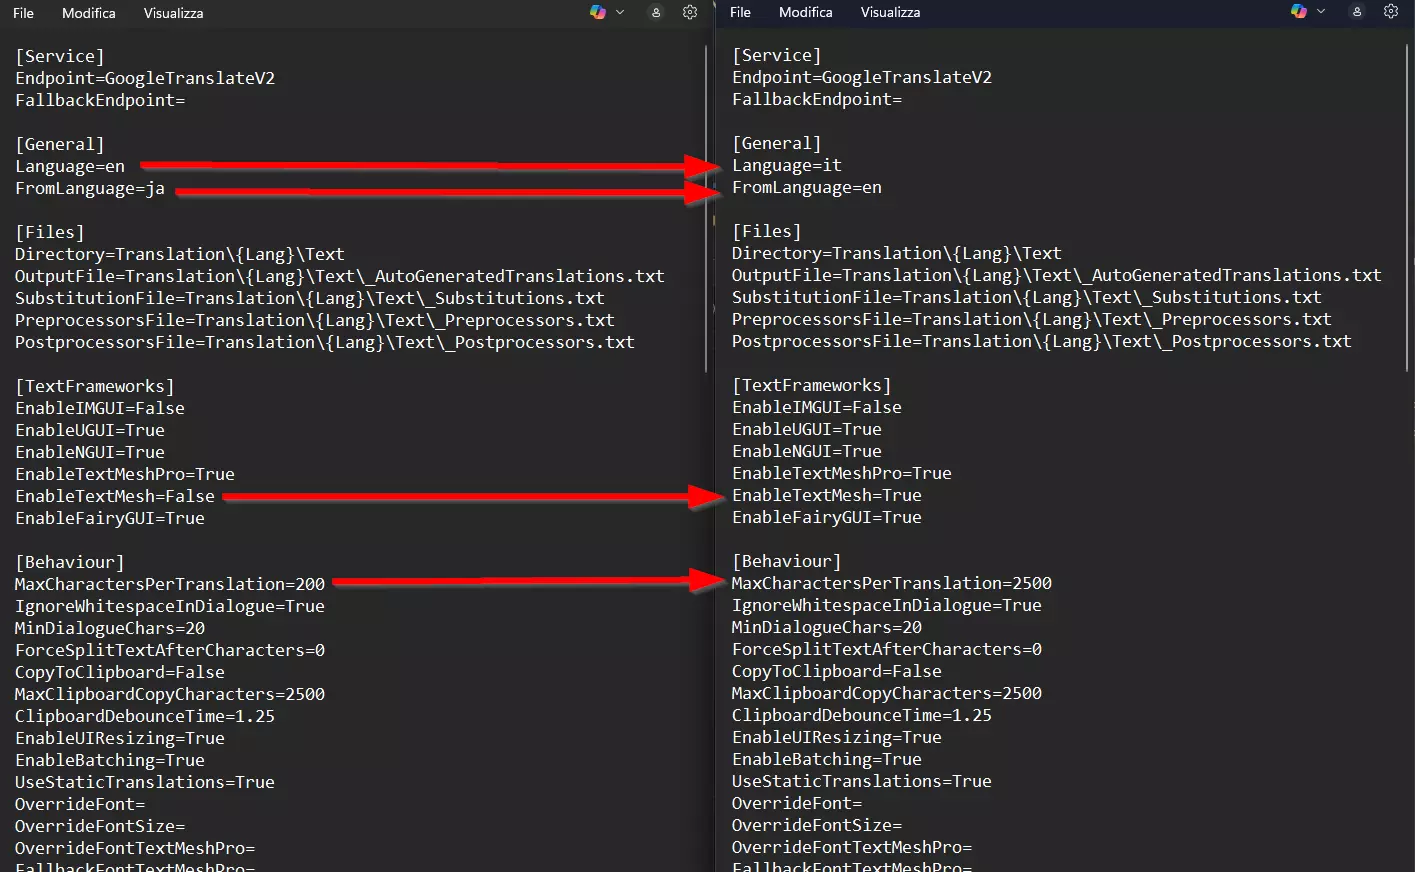Click the "SubstitutionFile=" line in right Notepad window
This screenshot has height=872, width=1415.
[1027, 297]
